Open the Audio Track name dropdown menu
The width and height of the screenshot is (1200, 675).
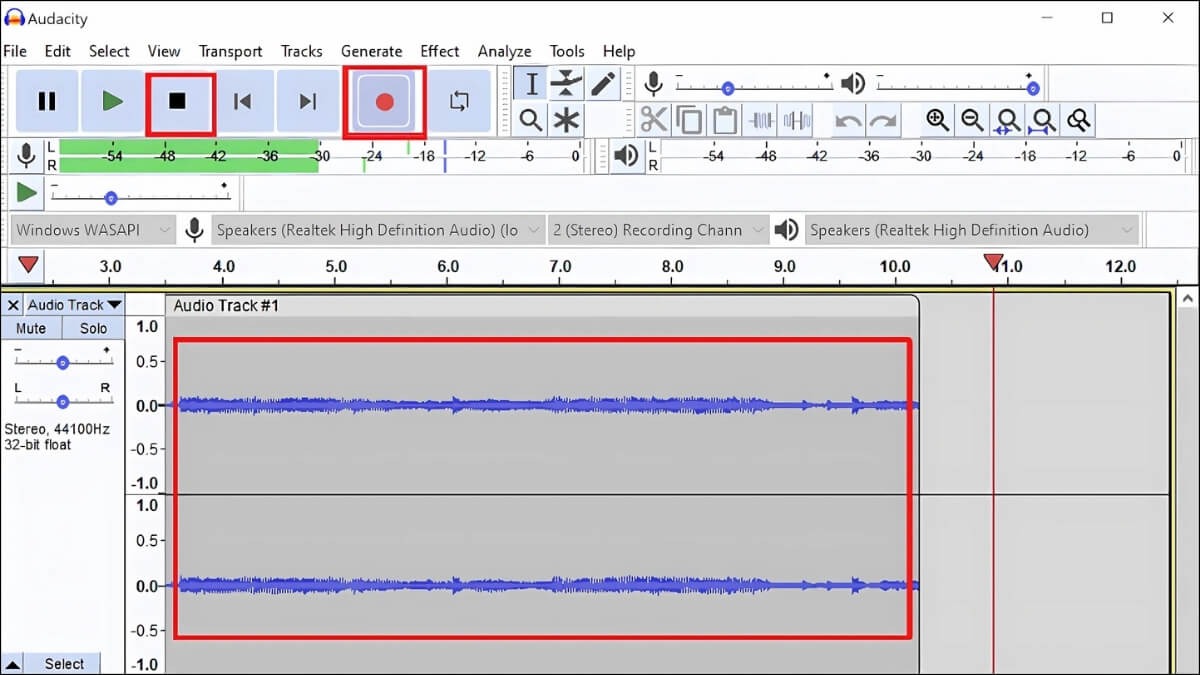tap(74, 305)
